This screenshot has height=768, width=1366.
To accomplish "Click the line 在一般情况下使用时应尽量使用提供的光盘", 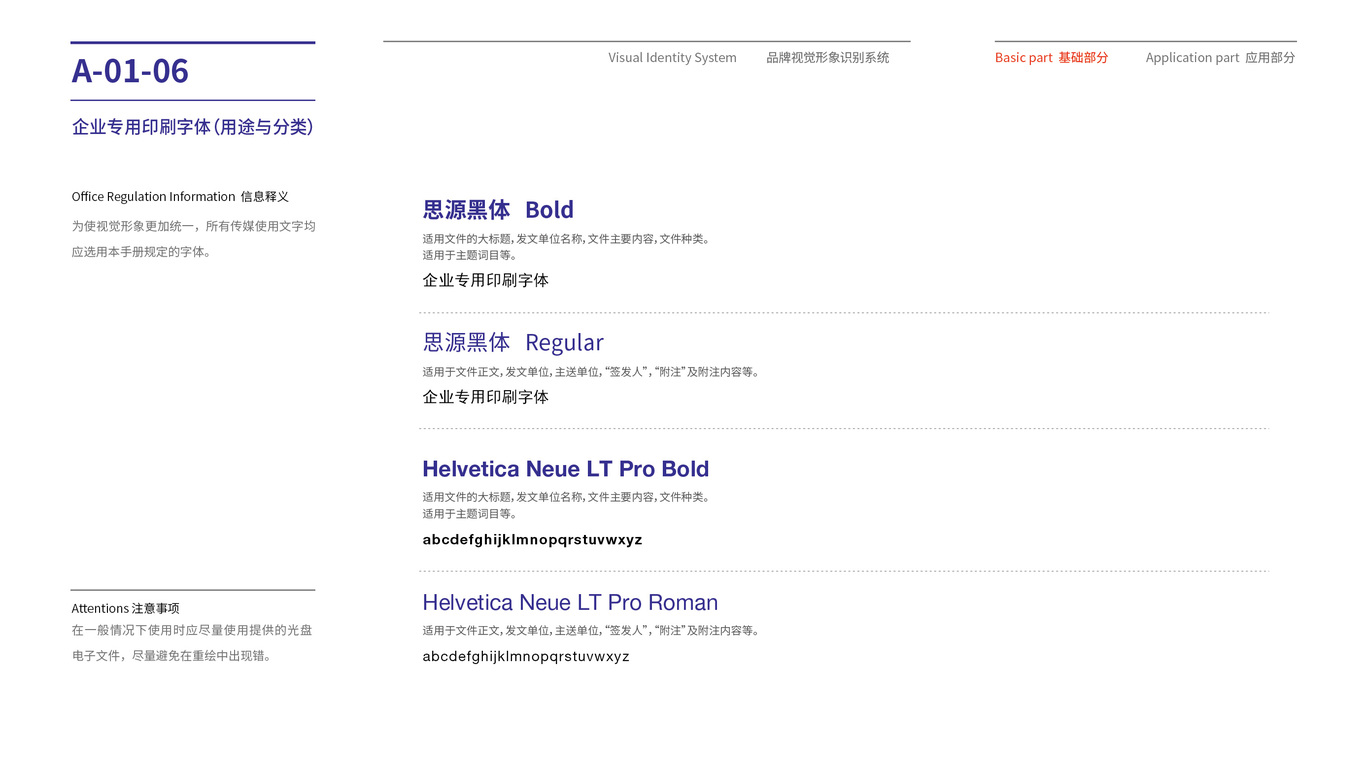I will [x=192, y=630].
